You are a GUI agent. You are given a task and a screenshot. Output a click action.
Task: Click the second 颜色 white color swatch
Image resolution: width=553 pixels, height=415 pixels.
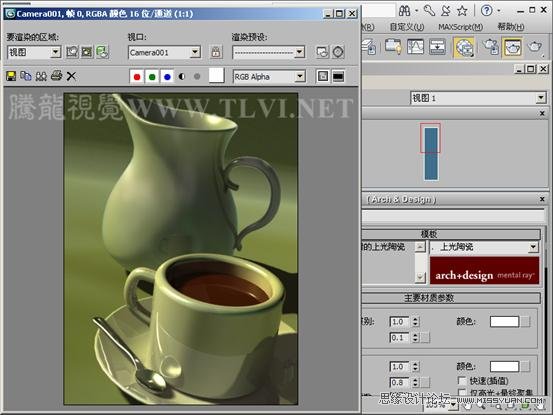(x=504, y=367)
